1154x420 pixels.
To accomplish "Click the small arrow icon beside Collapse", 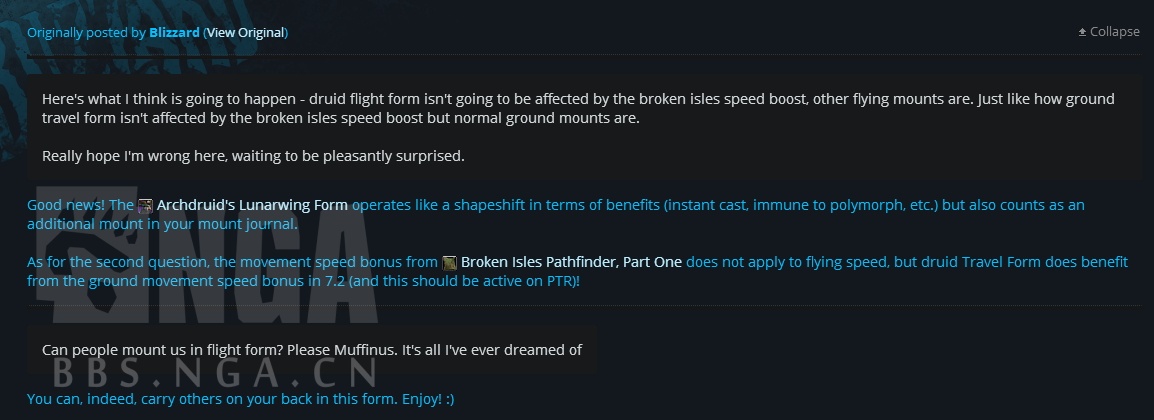I will 1082,32.
